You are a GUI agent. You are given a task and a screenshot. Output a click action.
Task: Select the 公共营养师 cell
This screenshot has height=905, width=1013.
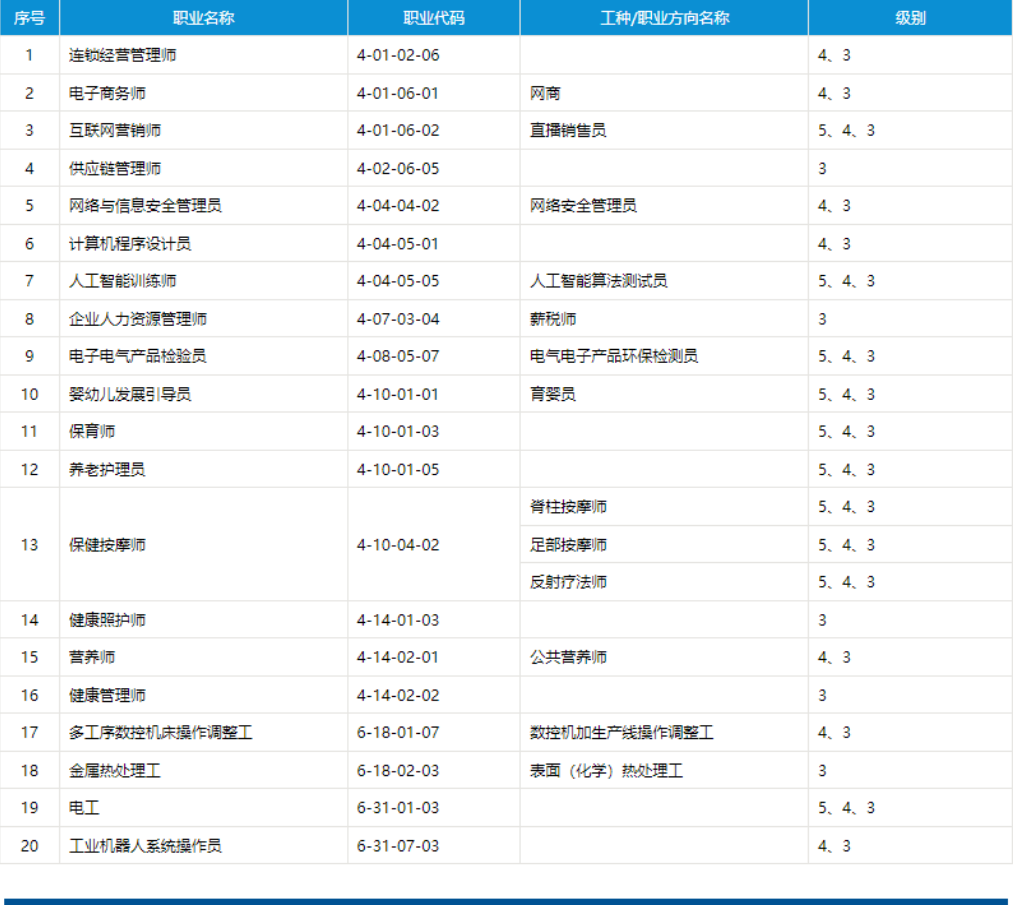(664, 657)
